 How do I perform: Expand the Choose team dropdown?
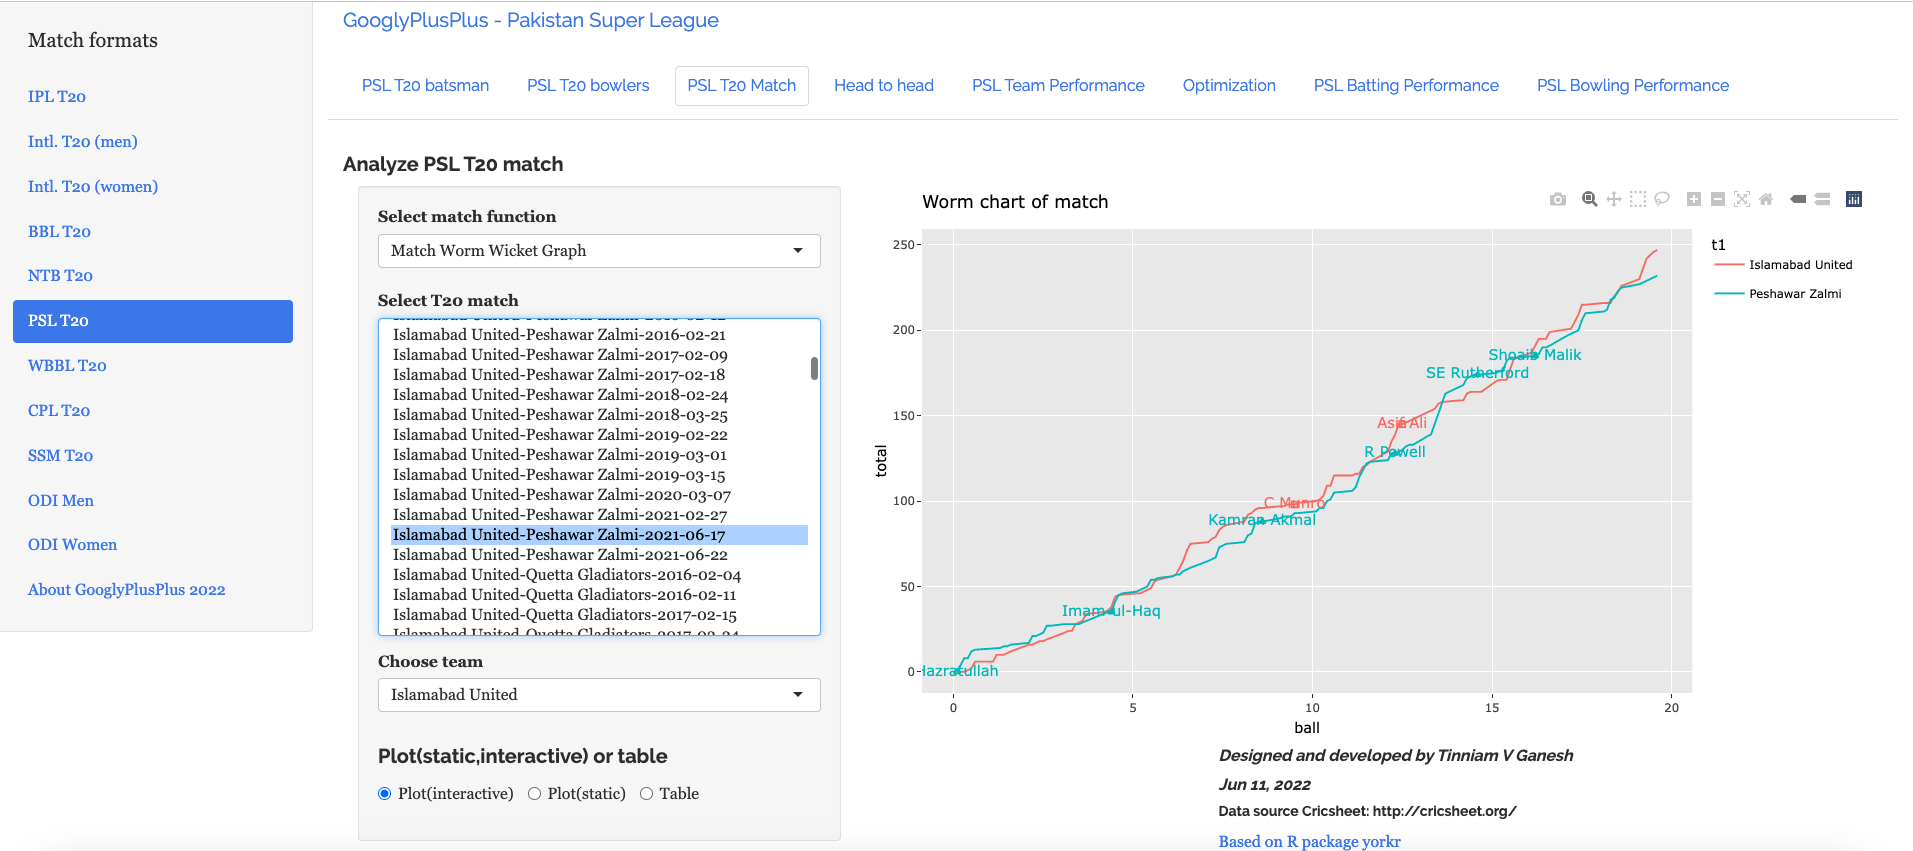[x=598, y=695]
